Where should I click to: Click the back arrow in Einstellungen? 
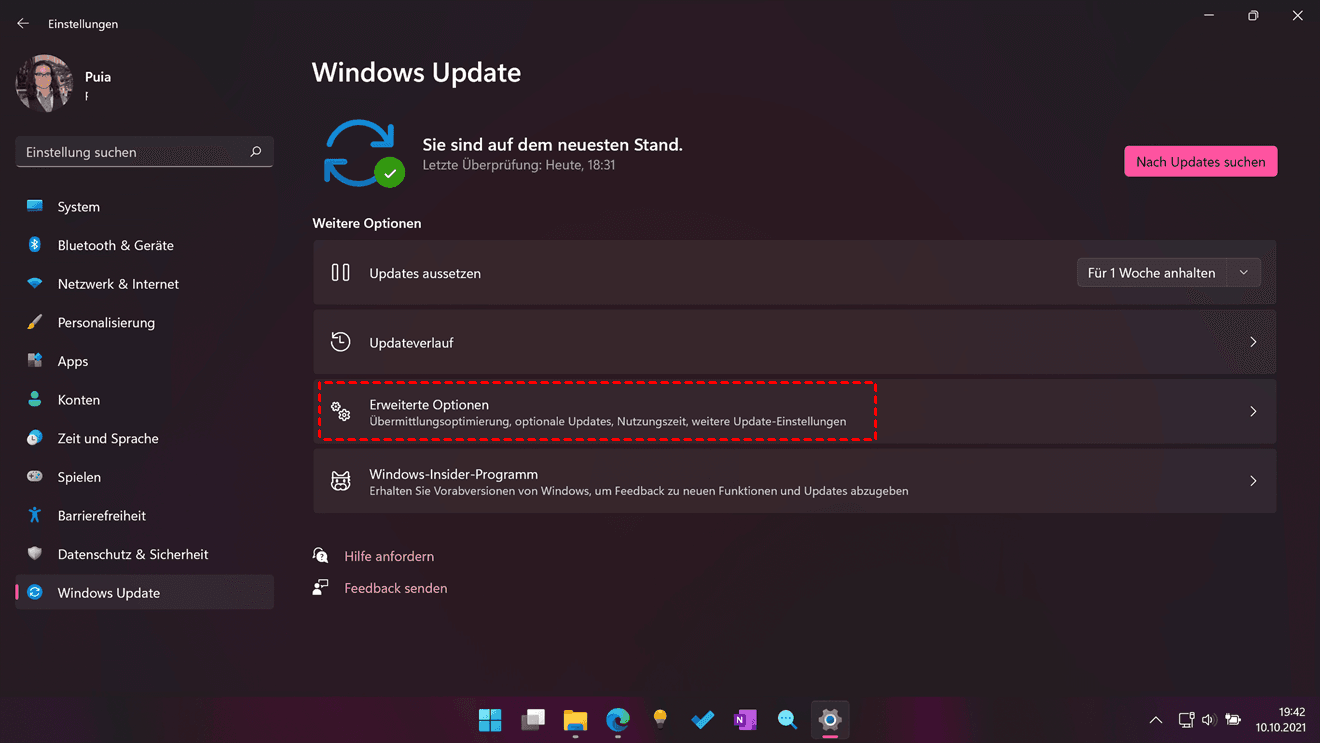point(23,23)
